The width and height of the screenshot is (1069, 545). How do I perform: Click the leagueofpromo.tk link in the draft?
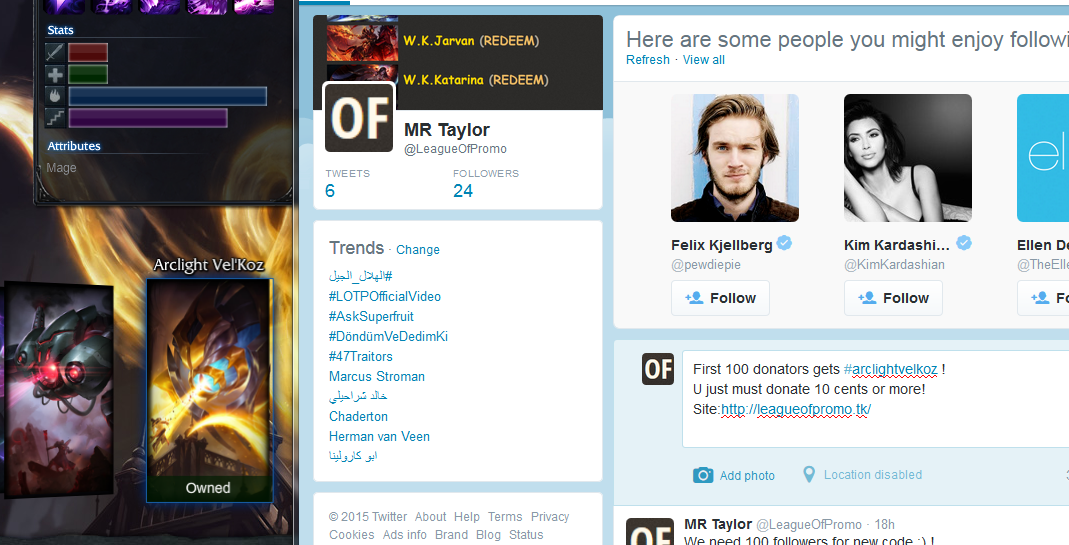click(x=796, y=409)
